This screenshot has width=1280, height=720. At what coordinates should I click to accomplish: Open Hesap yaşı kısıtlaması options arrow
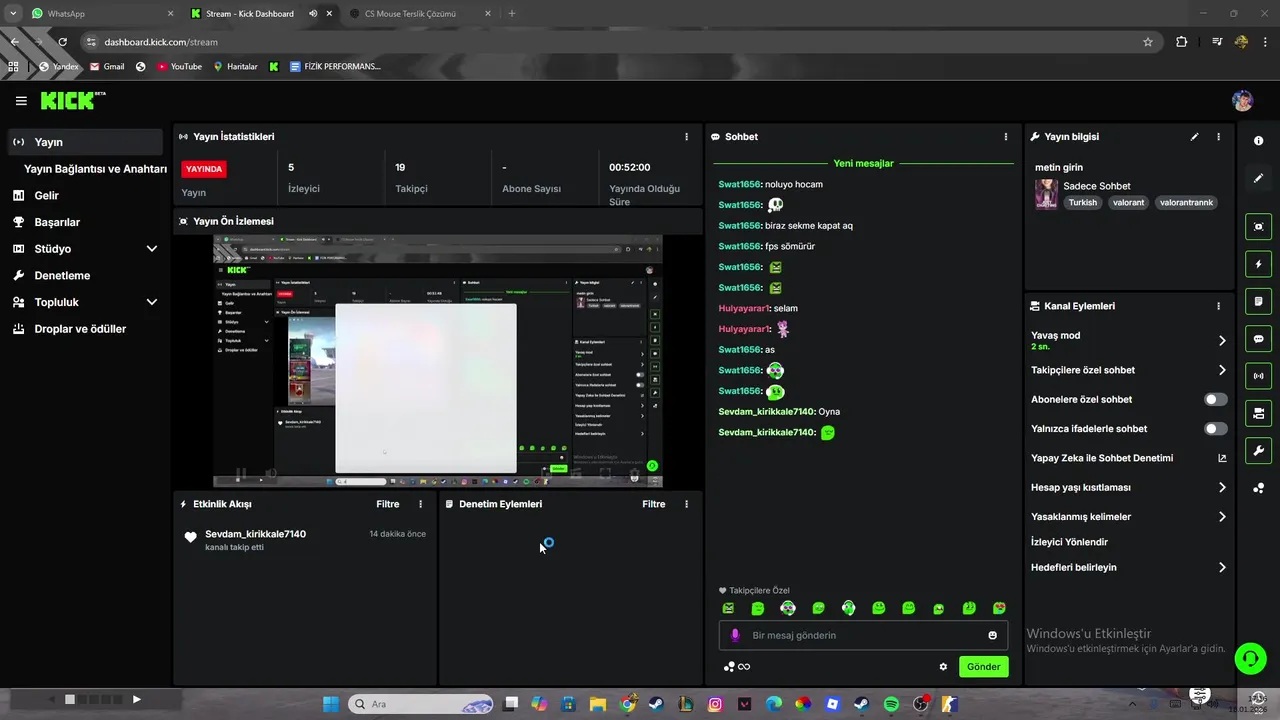[1222, 488]
